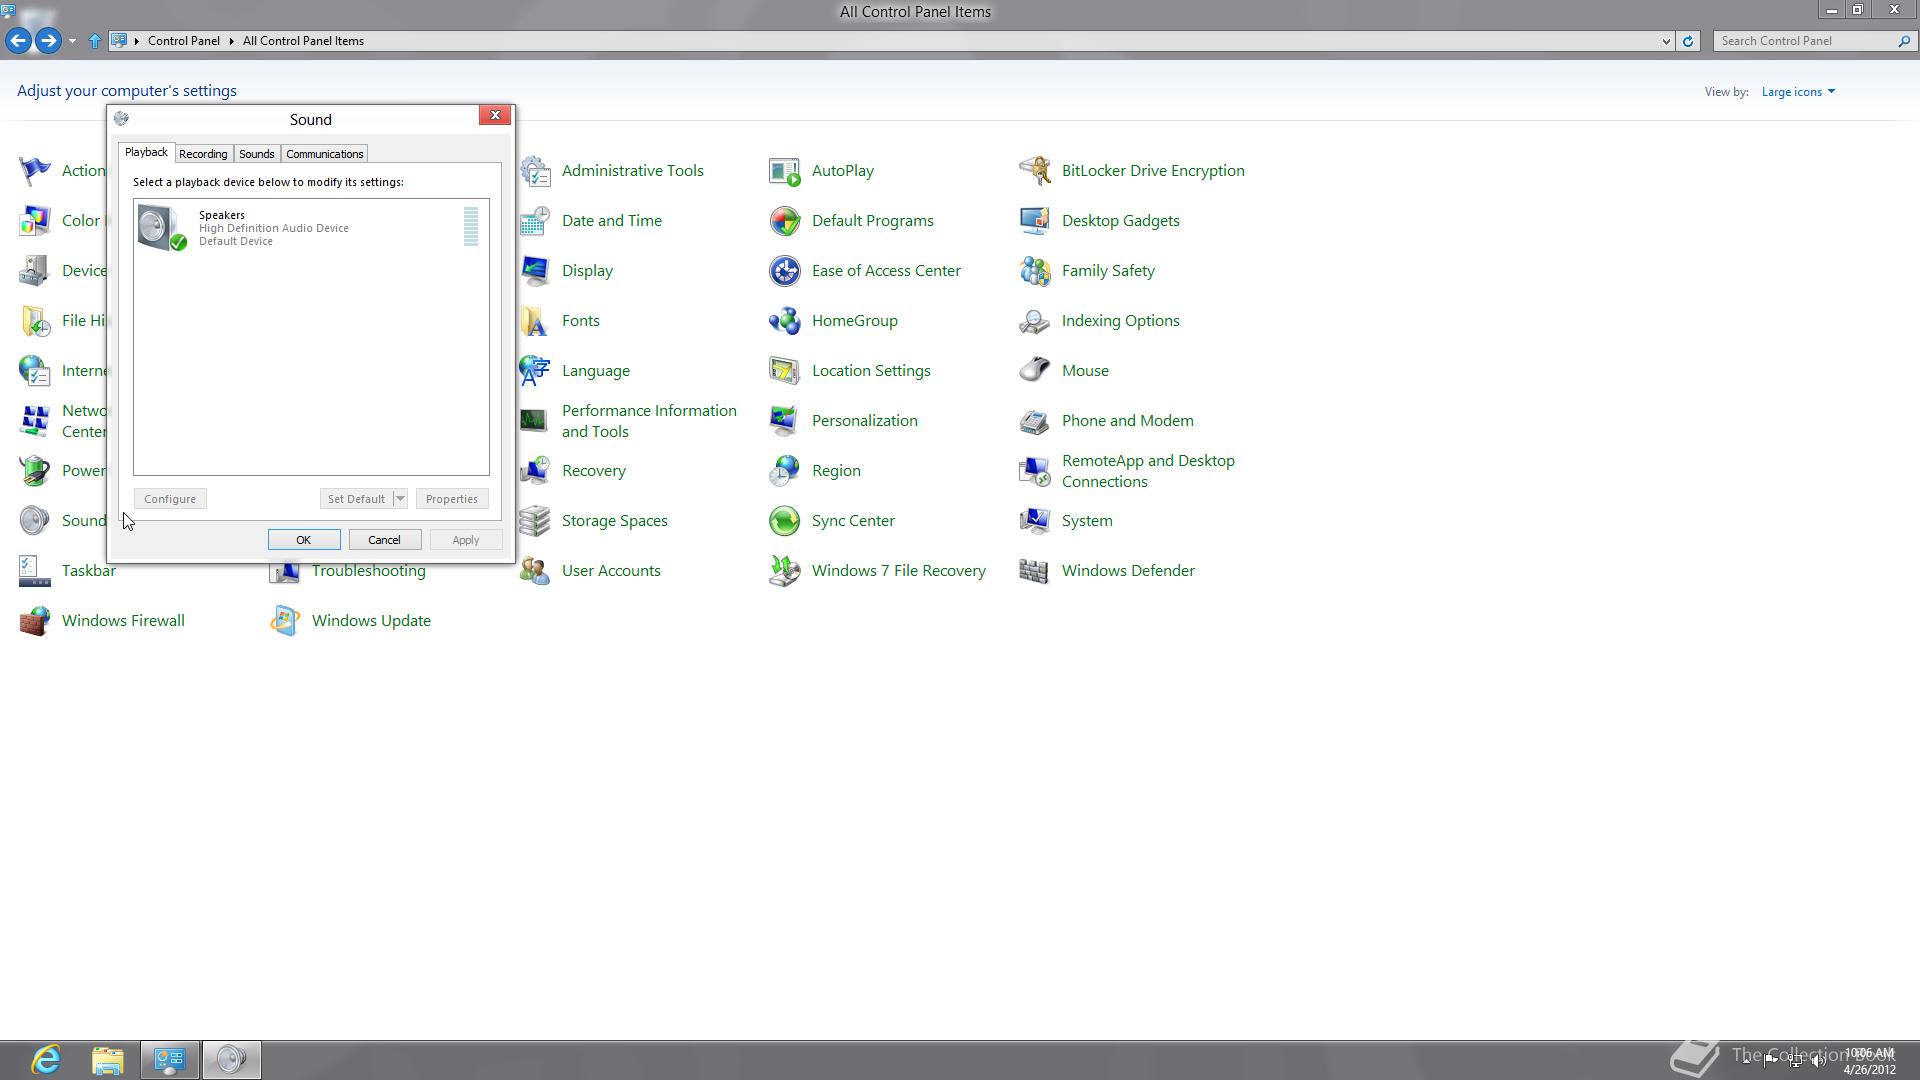Click the Personalization icon
This screenshot has width=1920, height=1080.
[x=785, y=421]
